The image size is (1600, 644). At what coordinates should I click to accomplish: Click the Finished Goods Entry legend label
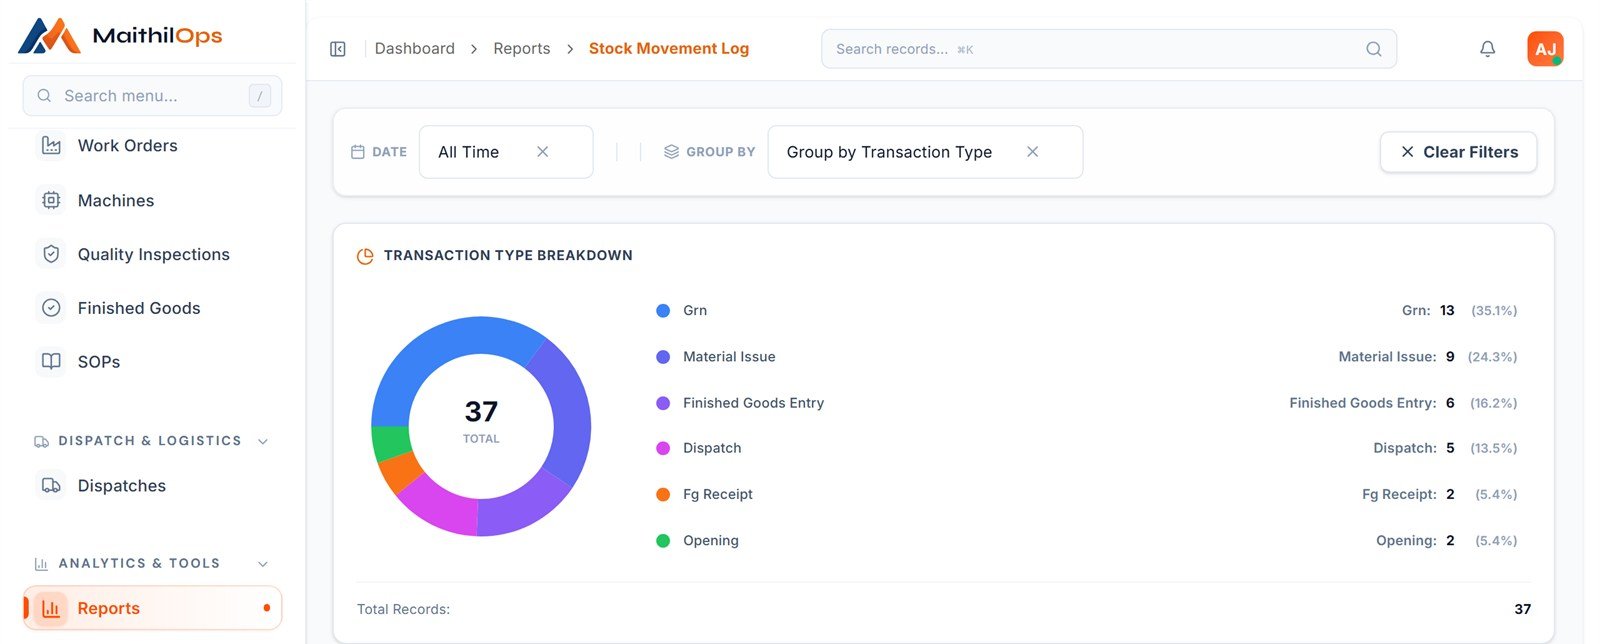click(x=753, y=403)
